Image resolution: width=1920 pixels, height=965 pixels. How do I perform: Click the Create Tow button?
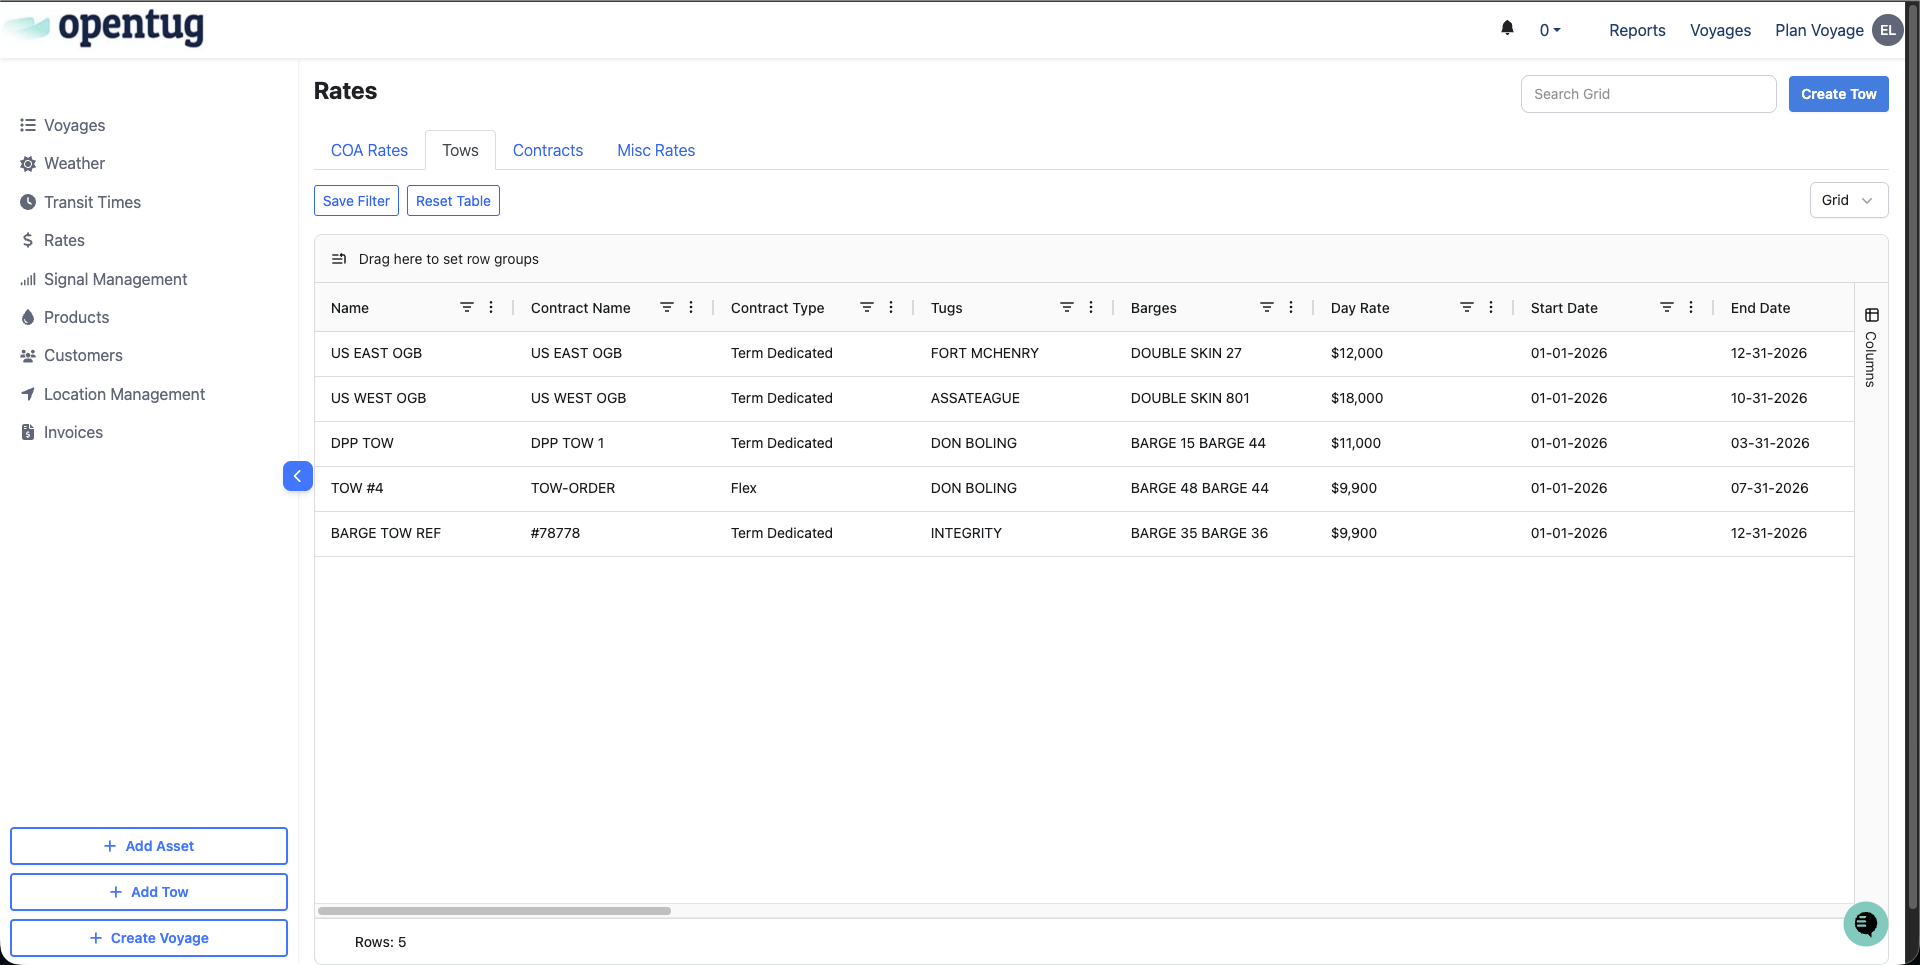(1838, 94)
